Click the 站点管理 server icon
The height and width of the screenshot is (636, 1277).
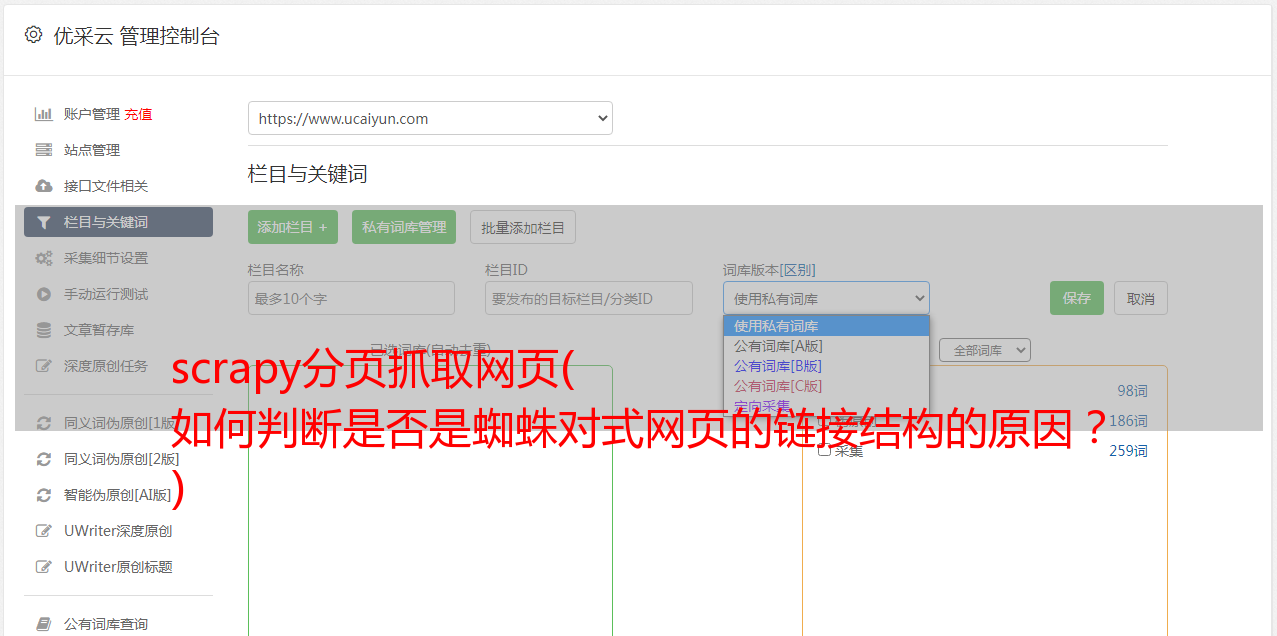tap(44, 150)
